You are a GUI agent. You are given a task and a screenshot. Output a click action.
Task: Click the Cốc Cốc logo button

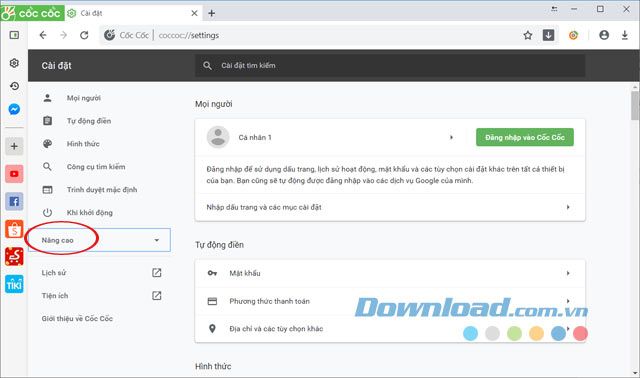[32, 13]
